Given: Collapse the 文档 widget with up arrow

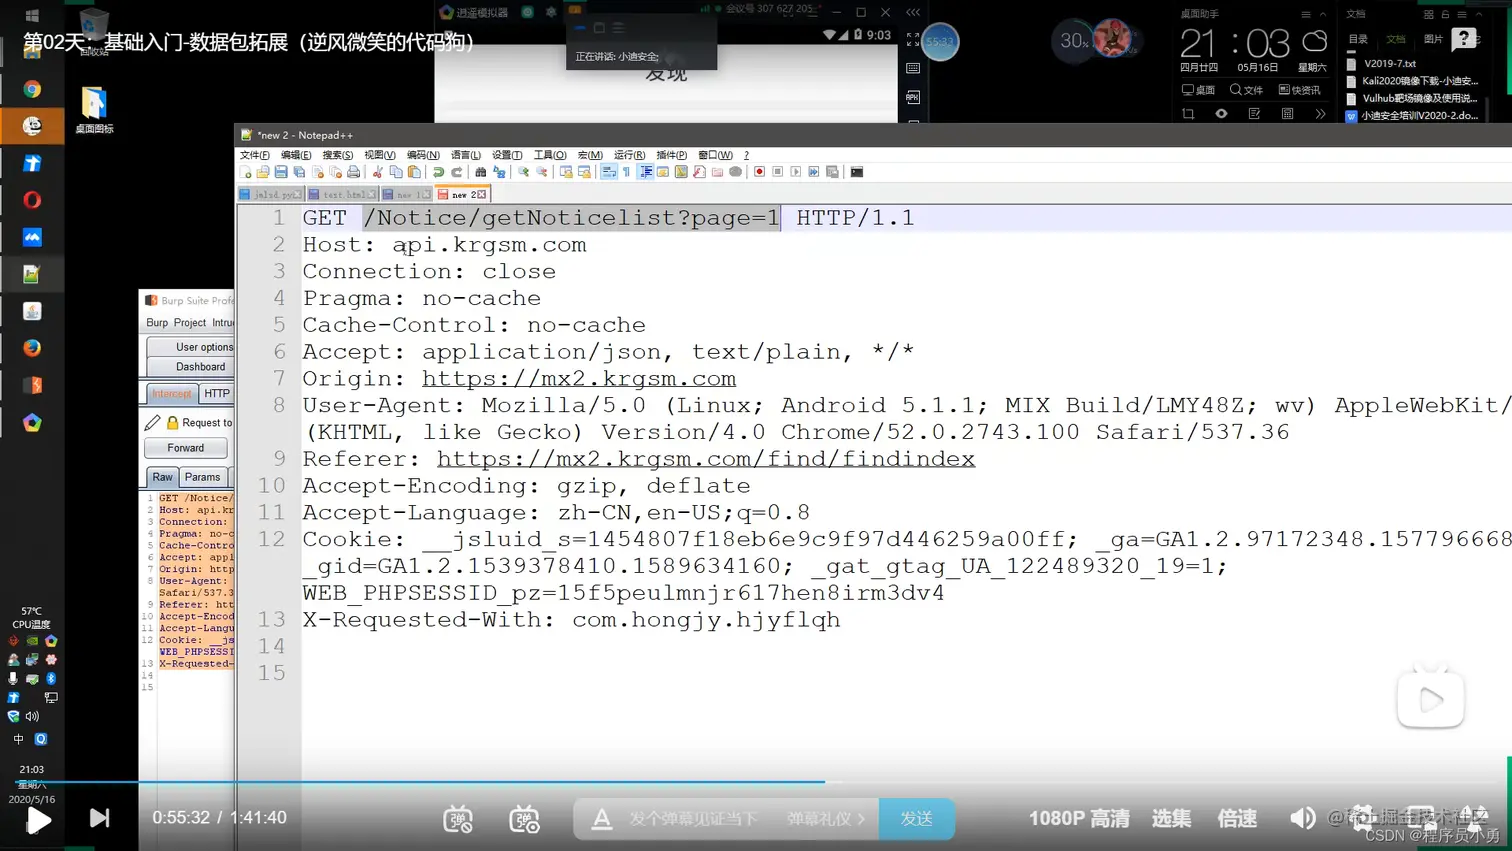Looking at the screenshot, I should pos(1478,14).
